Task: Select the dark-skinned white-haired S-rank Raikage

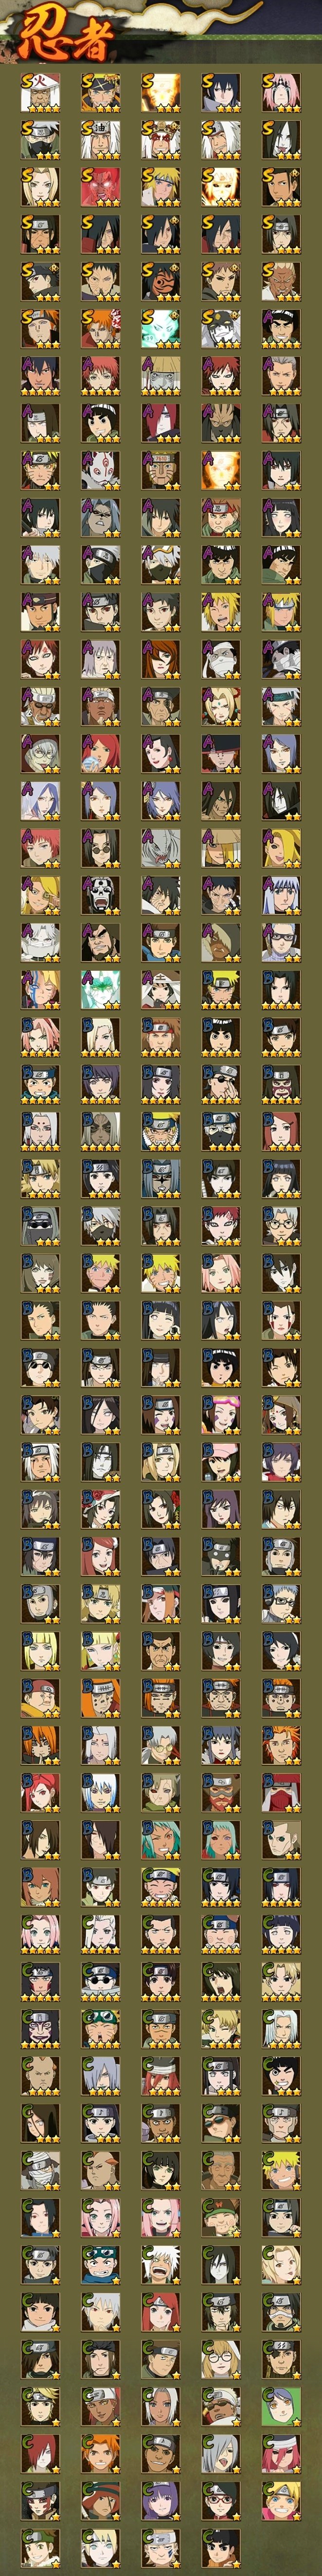Action: pyautogui.click(x=281, y=282)
